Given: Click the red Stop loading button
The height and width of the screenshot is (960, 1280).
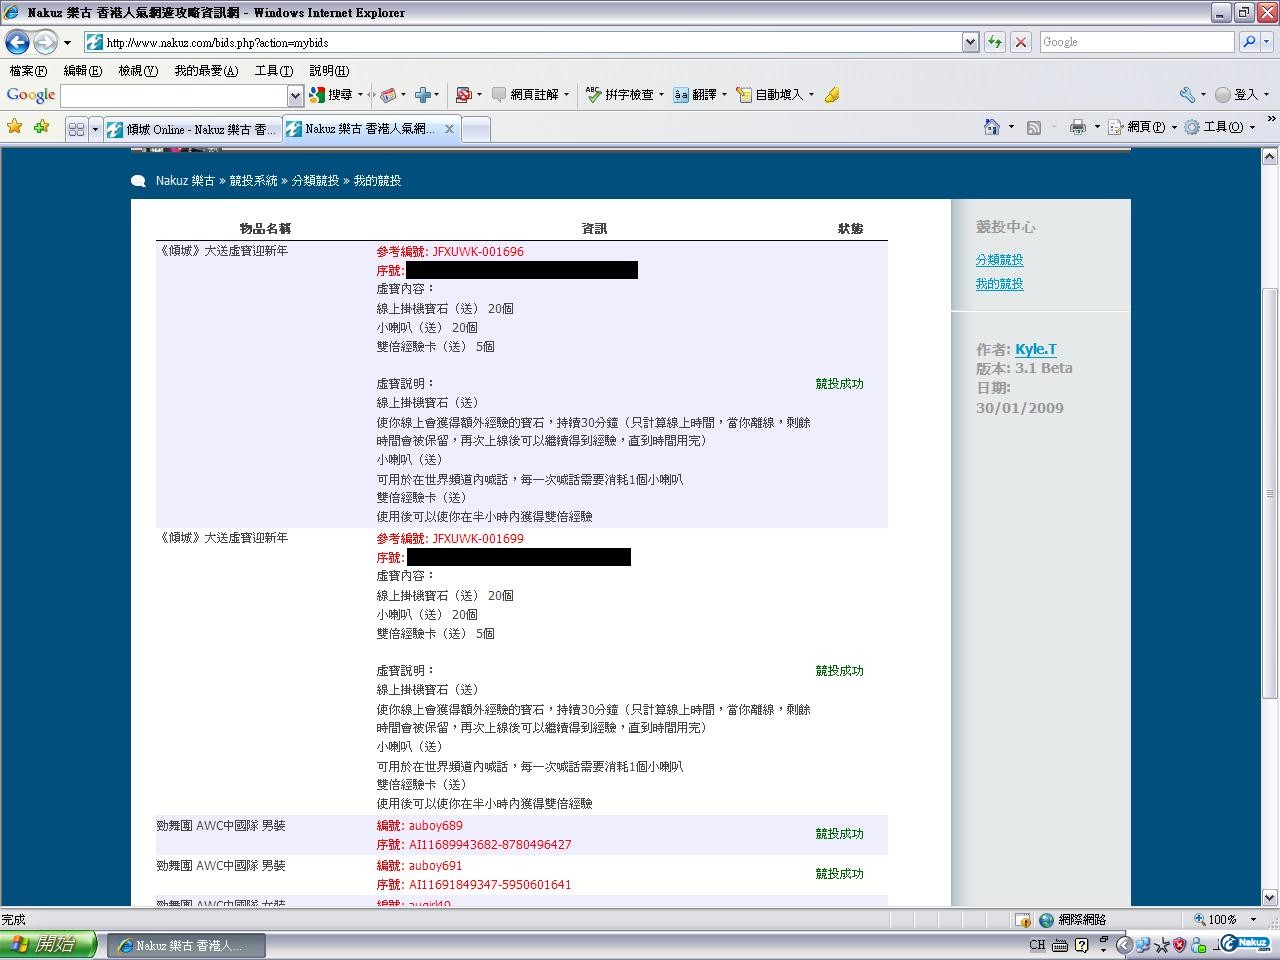Looking at the screenshot, I should point(1020,42).
